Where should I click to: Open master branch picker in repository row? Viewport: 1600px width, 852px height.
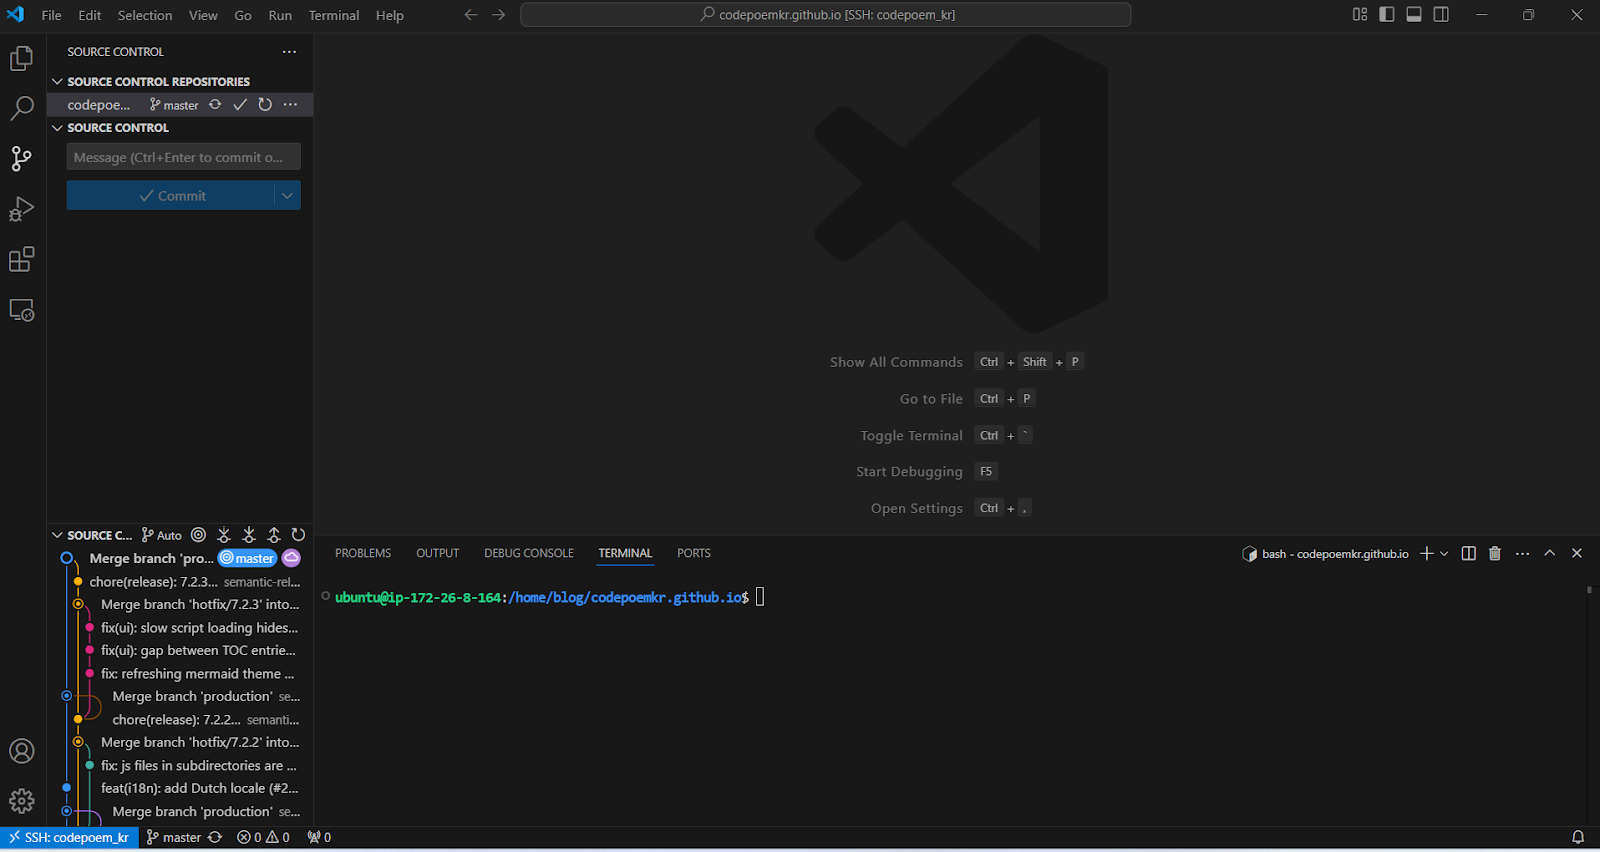pyautogui.click(x=174, y=105)
